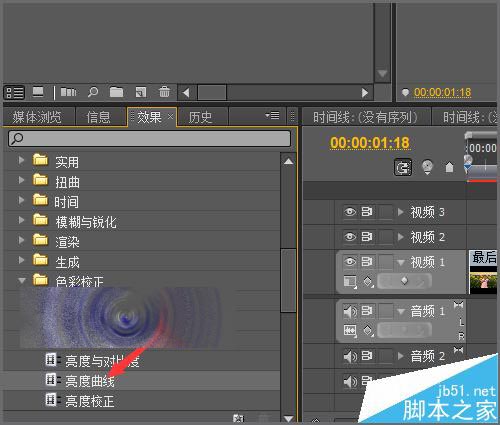Image resolution: width=500 pixels, height=425 pixels.
Task: Click the new item icon
Action: click(x=141, y=92)
